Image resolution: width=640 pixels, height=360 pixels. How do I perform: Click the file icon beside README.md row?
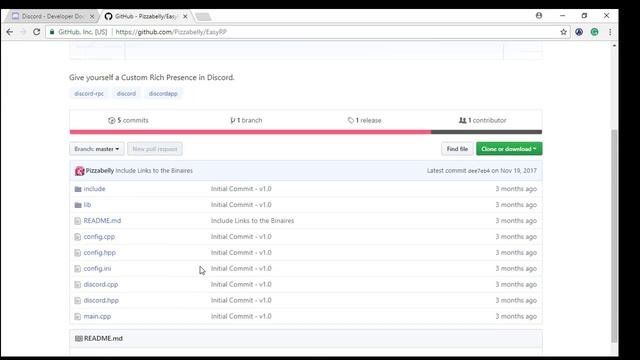tap(78, 221)
